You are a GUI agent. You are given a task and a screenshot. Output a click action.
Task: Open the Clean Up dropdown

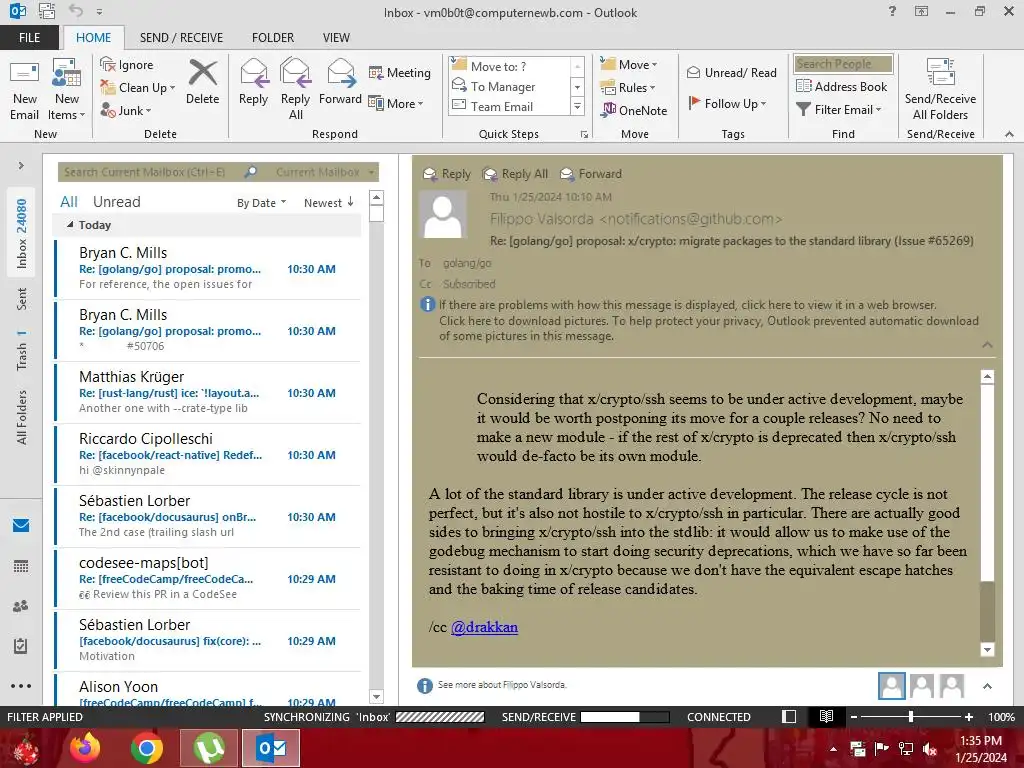coord(138,88)
